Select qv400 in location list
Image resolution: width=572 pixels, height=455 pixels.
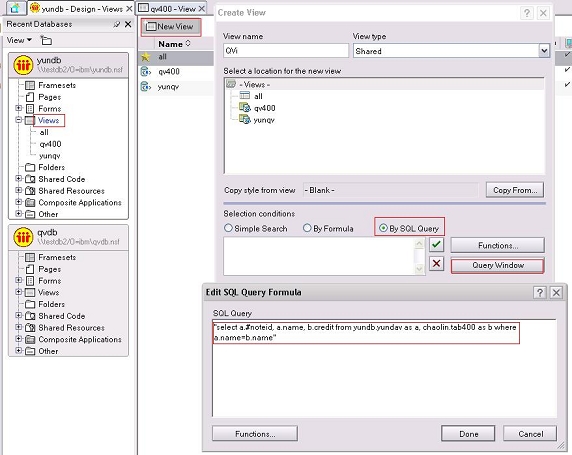tap(264, 108)
